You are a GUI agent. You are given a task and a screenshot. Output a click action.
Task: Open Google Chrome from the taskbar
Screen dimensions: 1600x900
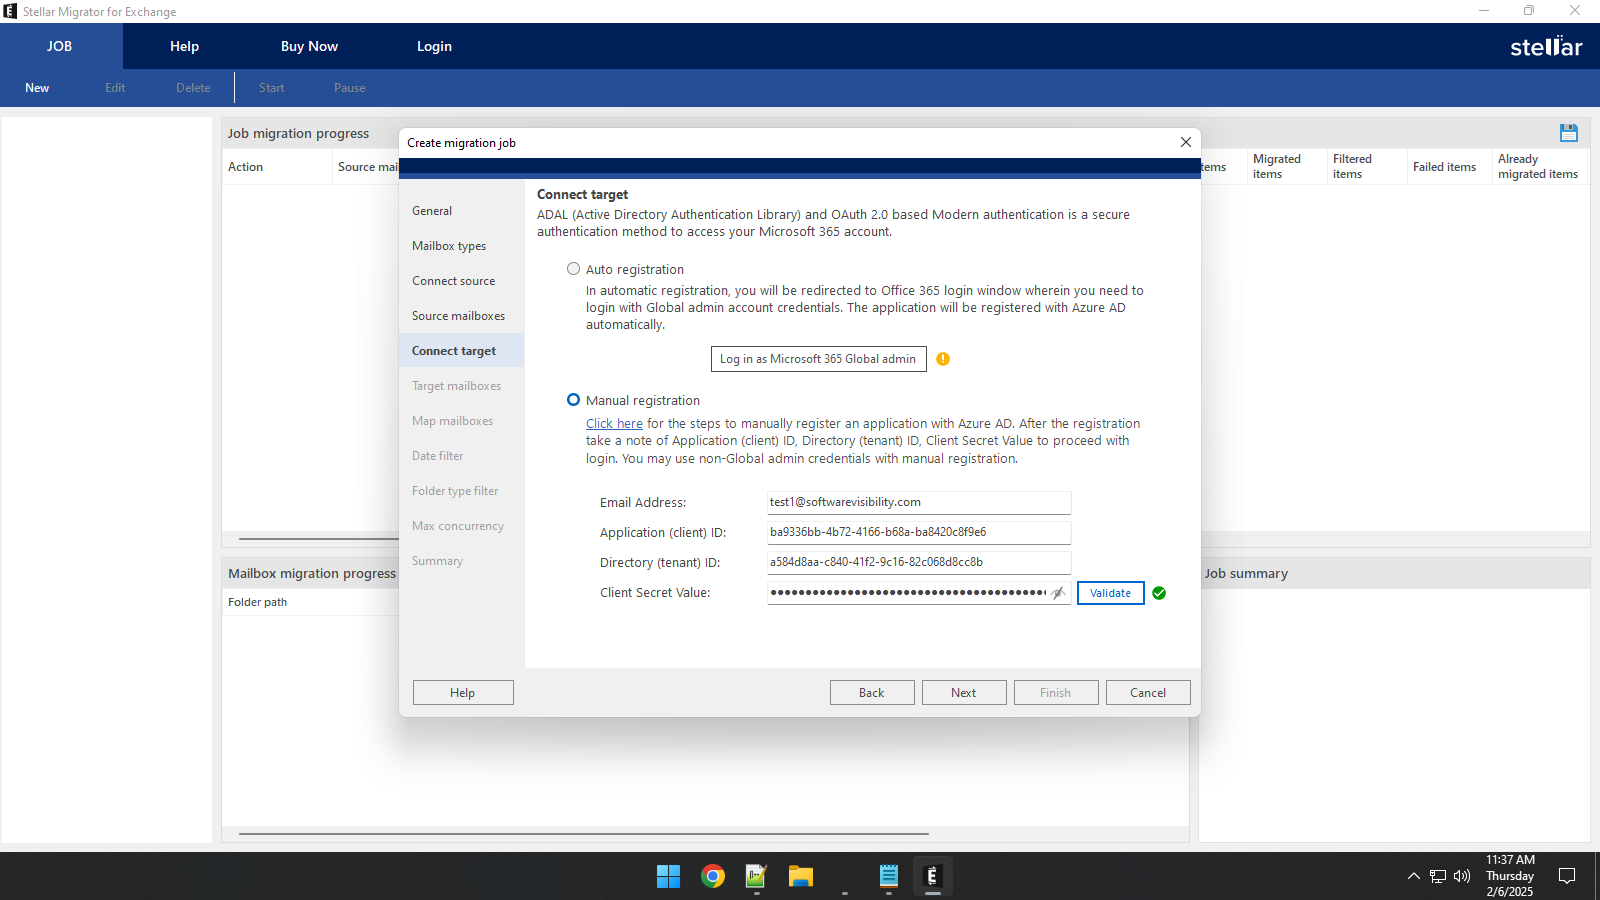pos(713,877)
